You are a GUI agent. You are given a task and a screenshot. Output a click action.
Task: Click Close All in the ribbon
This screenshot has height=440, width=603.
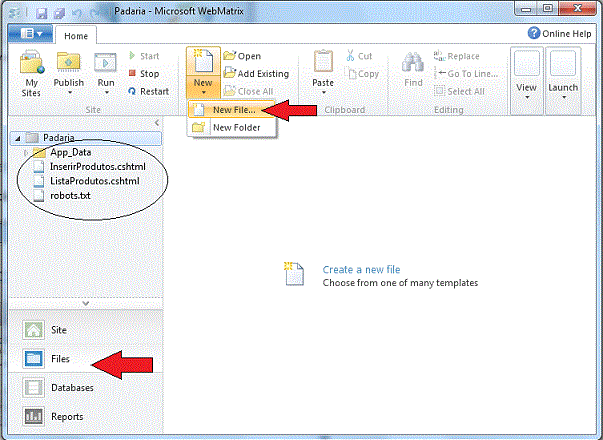coord(248,92)
